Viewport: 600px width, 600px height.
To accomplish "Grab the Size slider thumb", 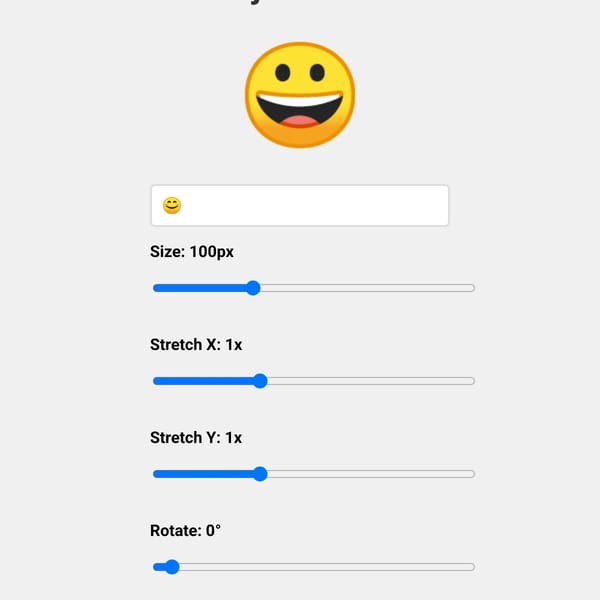I will [253, 288].
